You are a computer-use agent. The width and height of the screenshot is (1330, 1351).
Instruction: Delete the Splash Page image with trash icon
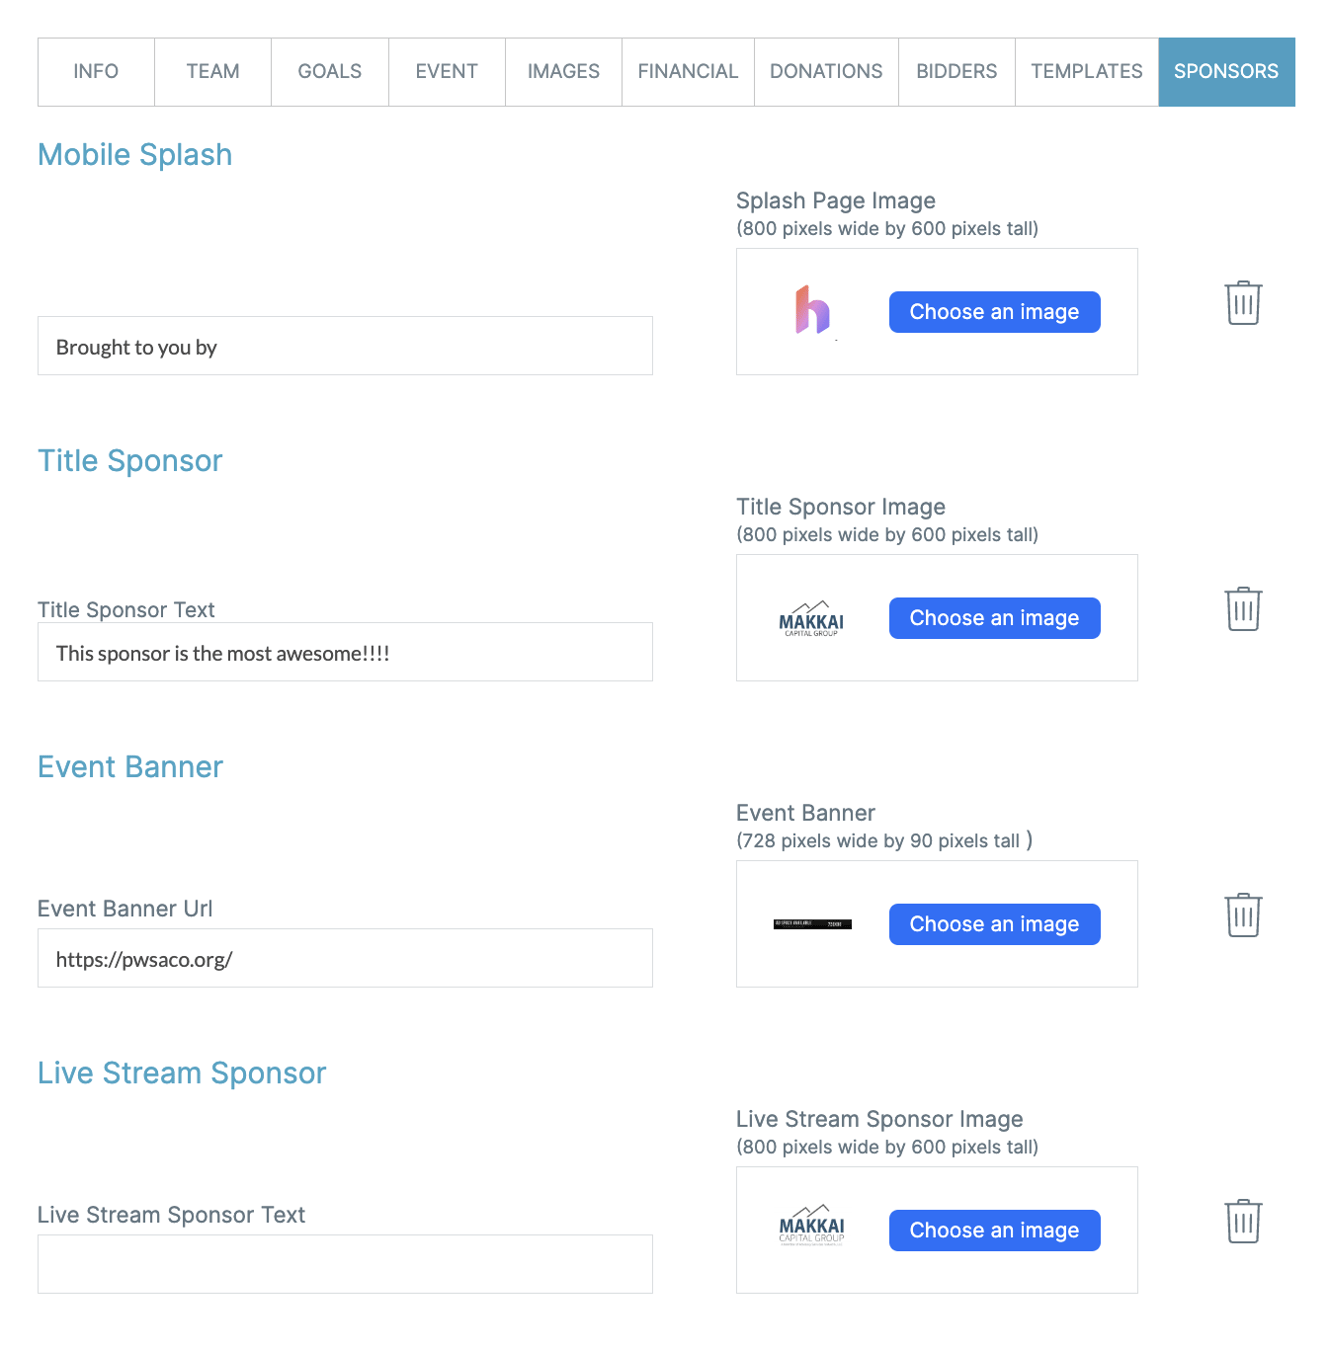tap(1243, 303)
